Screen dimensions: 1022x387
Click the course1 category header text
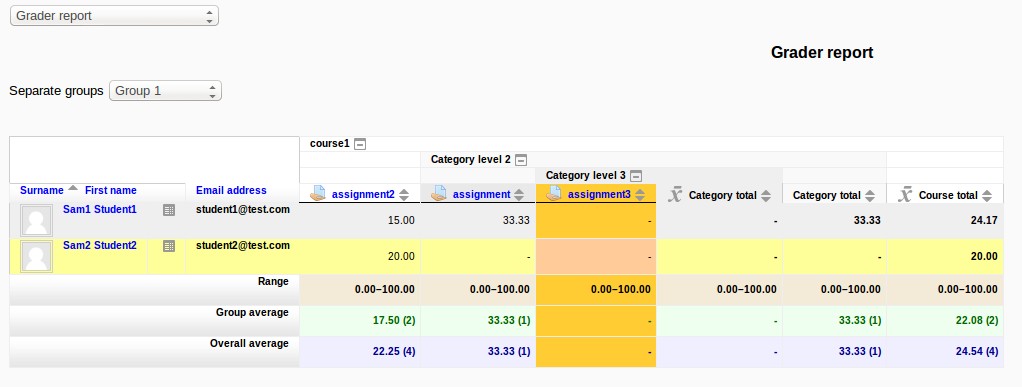click(330, 143)
